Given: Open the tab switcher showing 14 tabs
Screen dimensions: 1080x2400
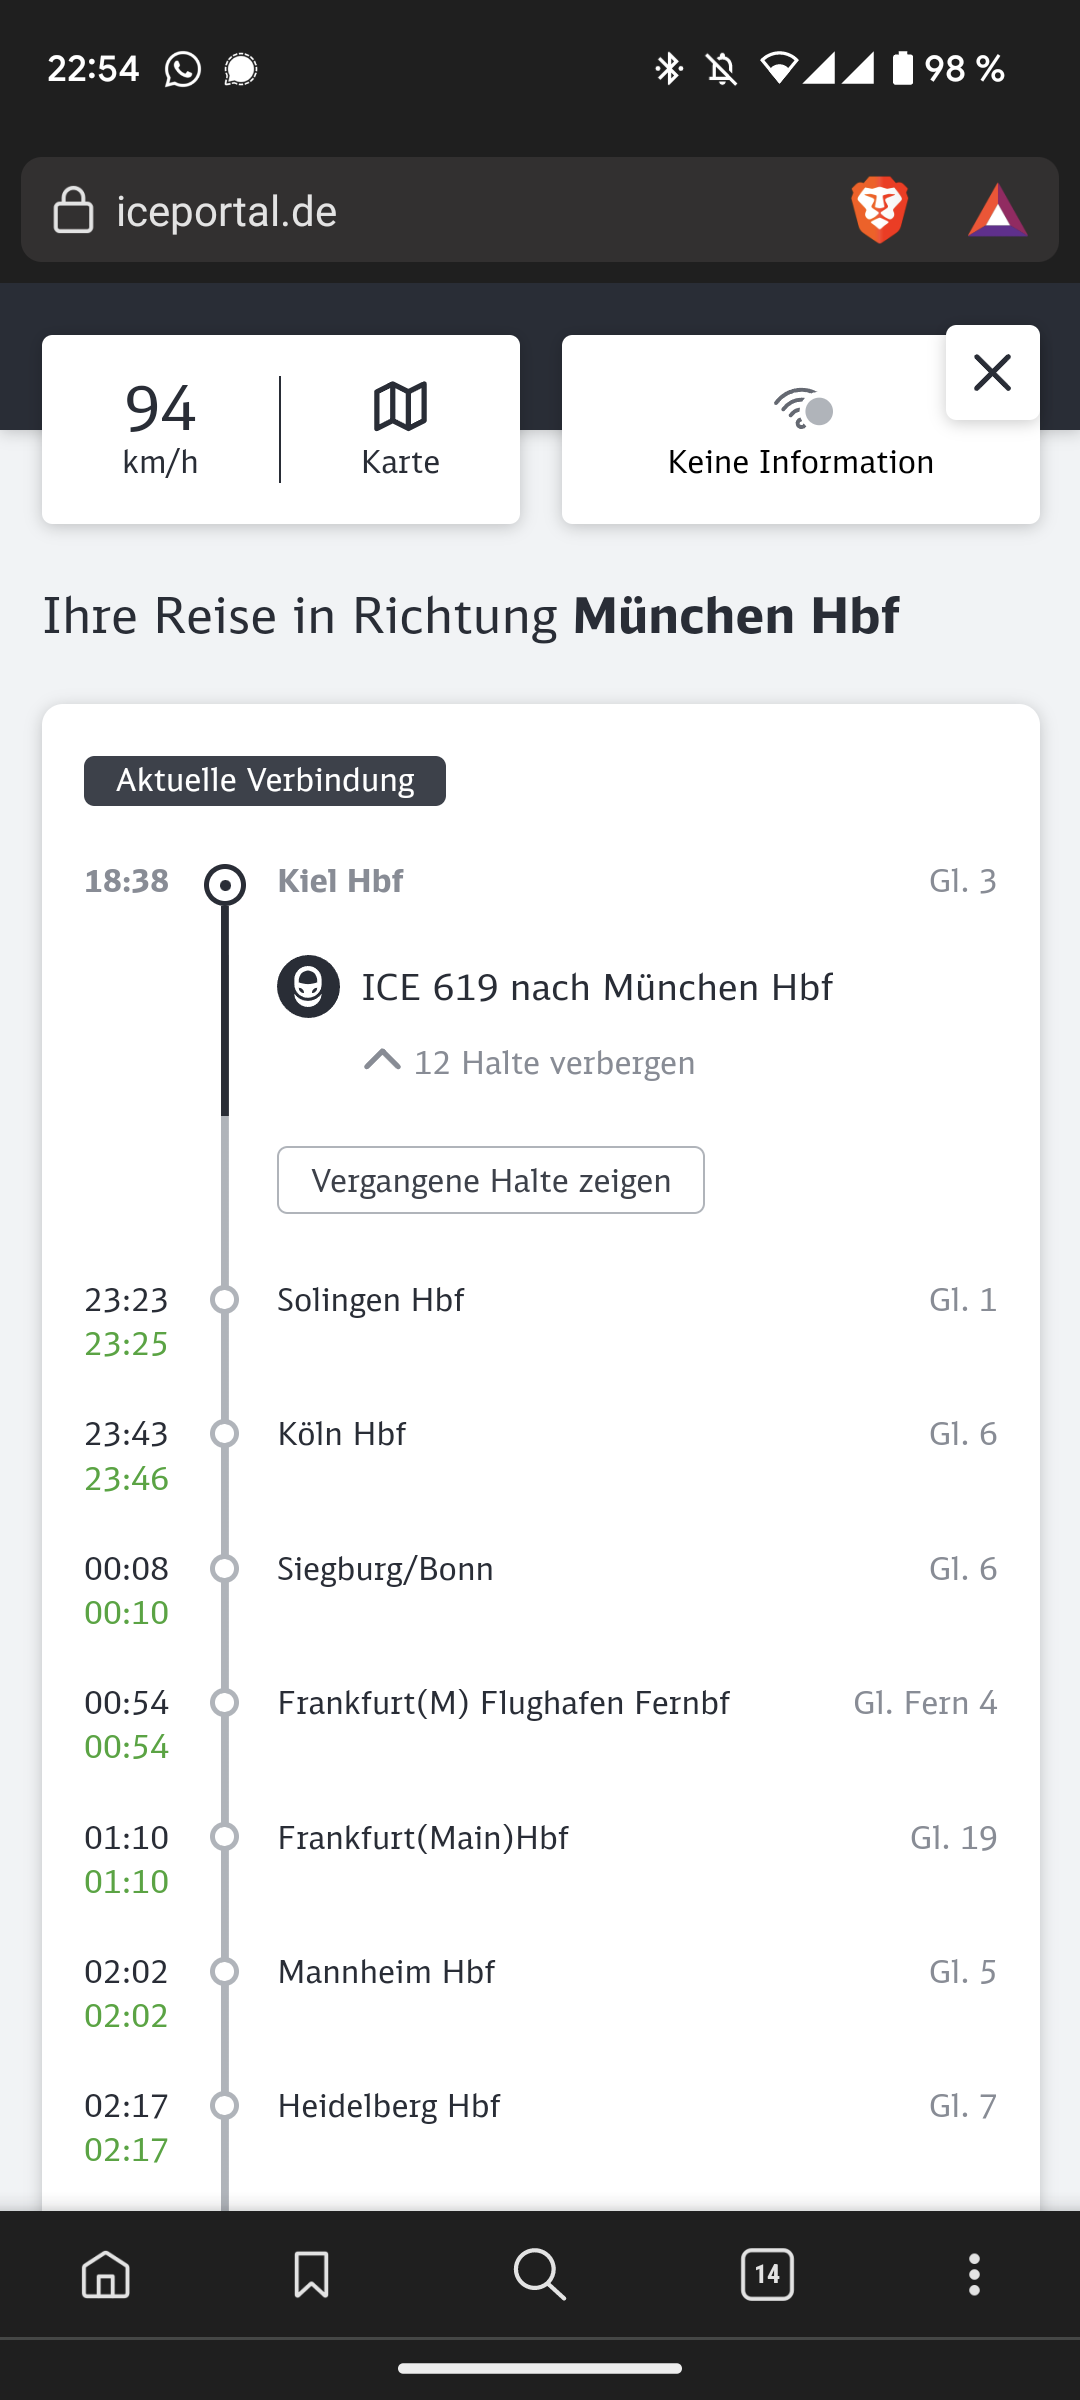Looking at the screenshot, I should (x=767, y=2274).
